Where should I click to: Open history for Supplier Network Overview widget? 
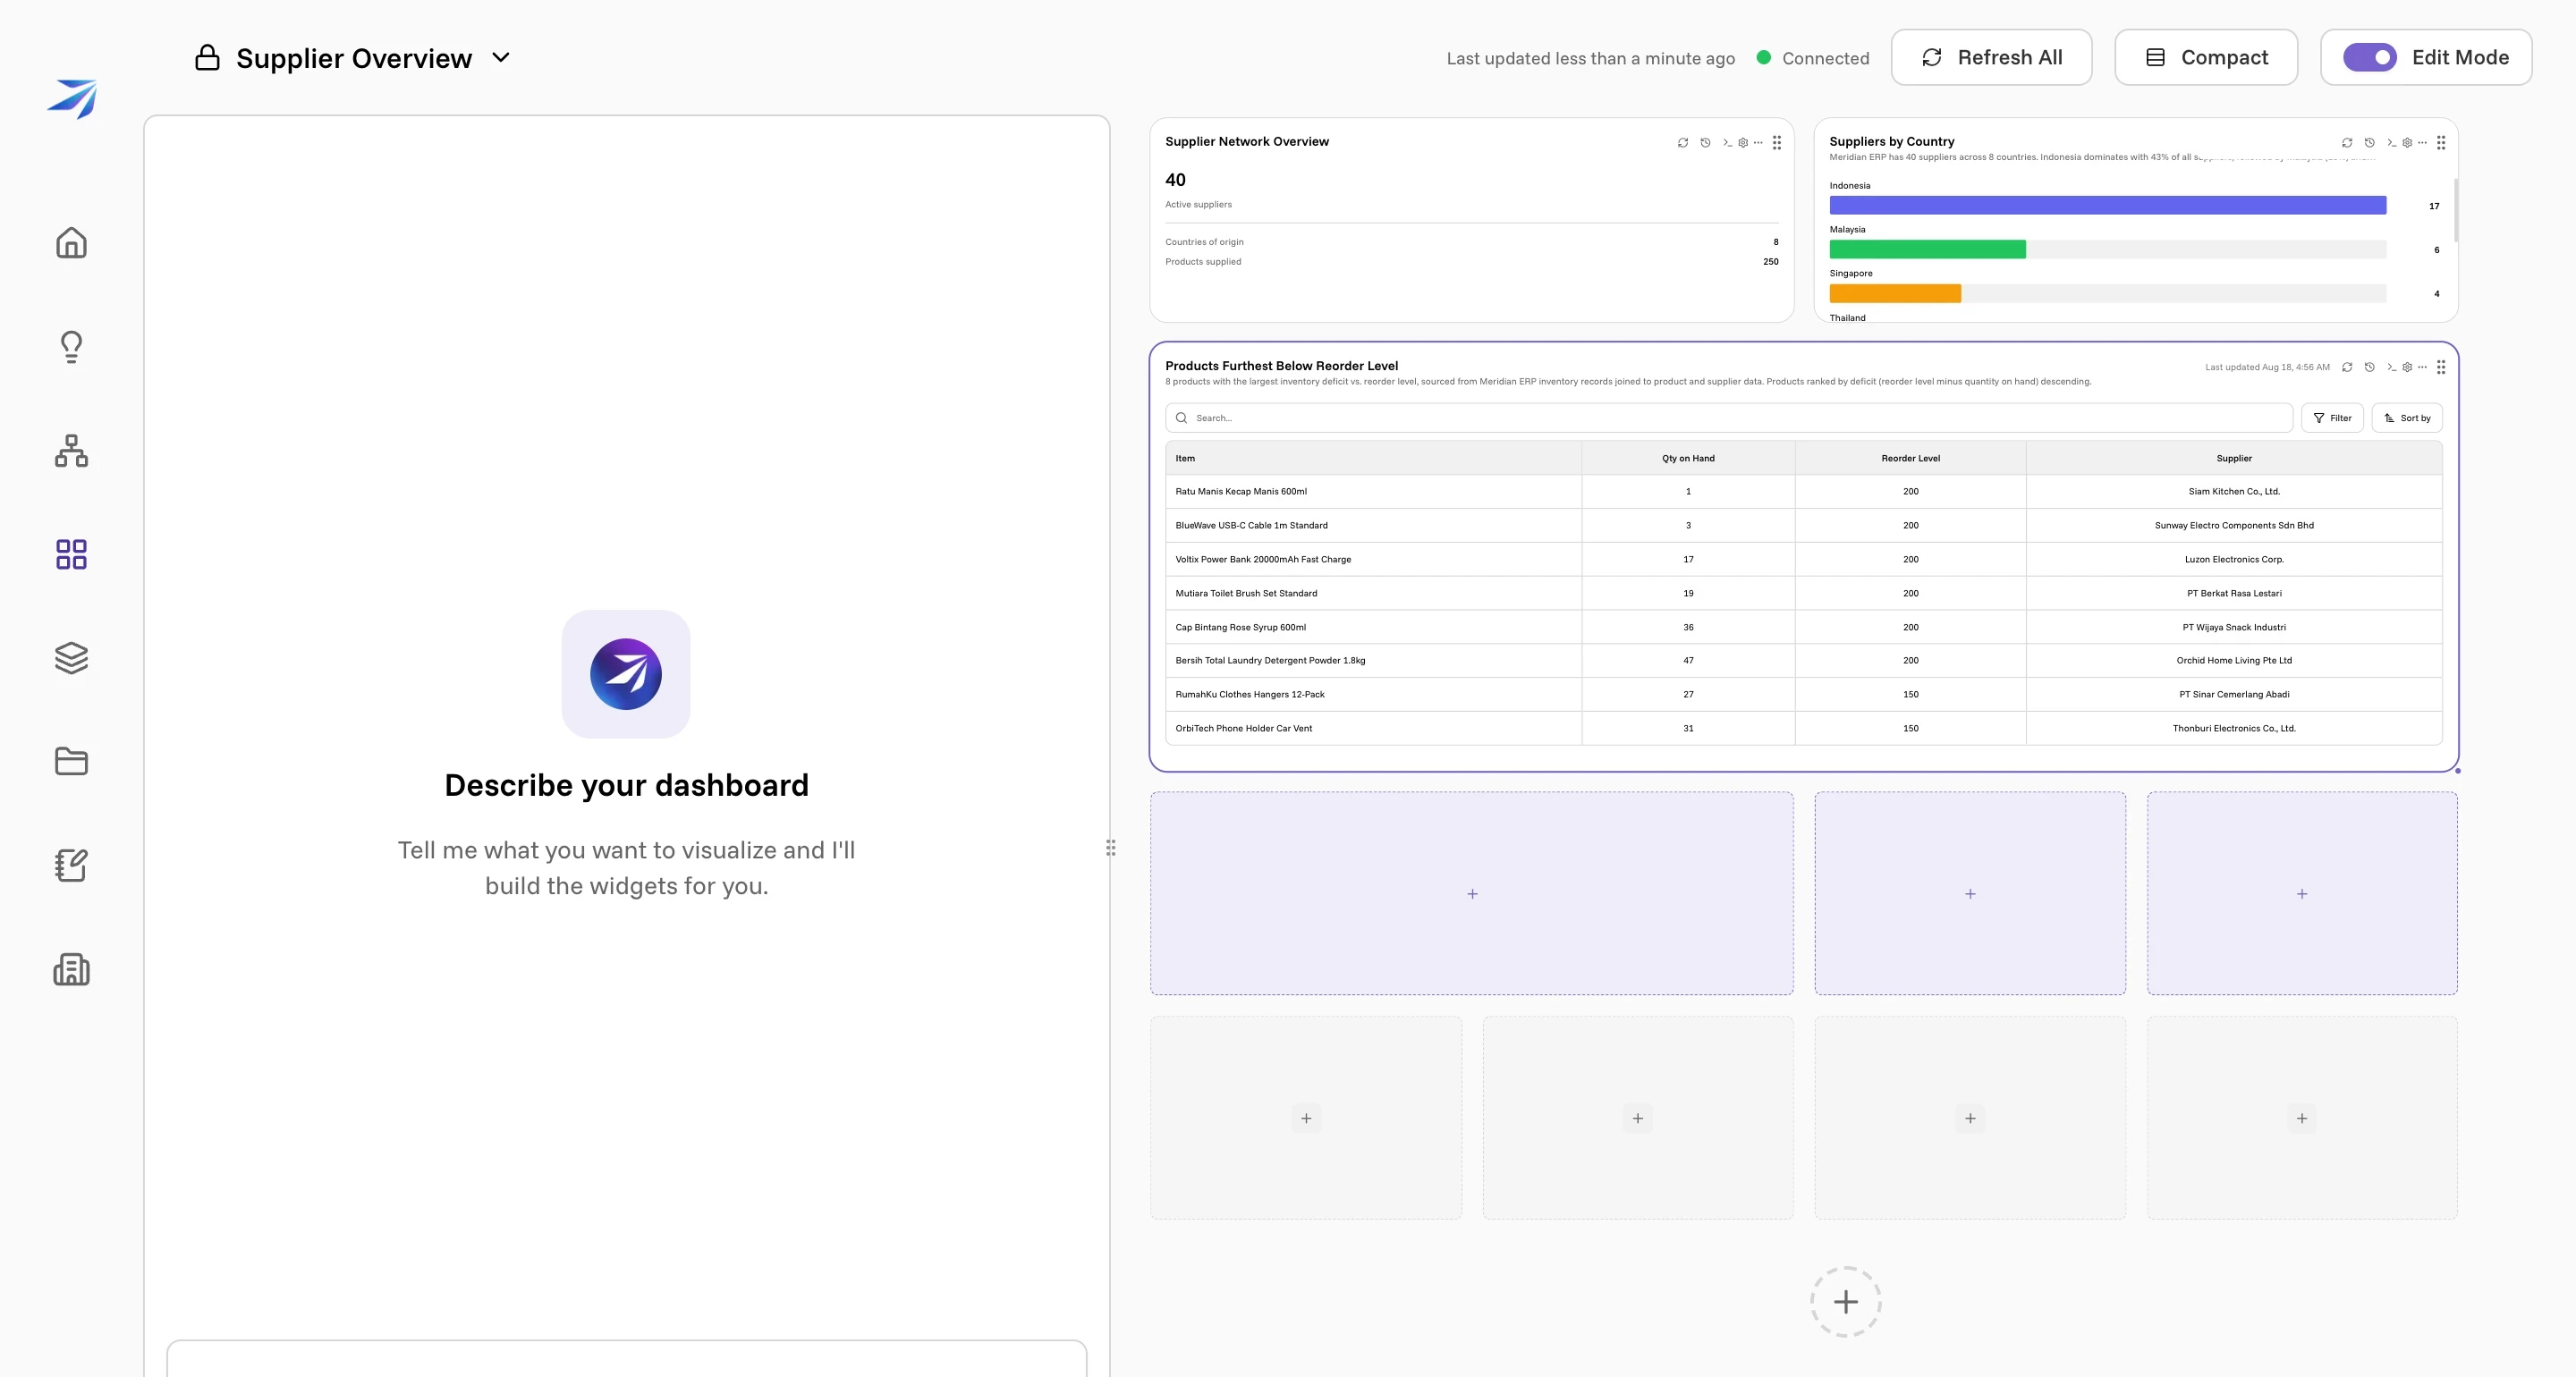[x=1705, y=143]
